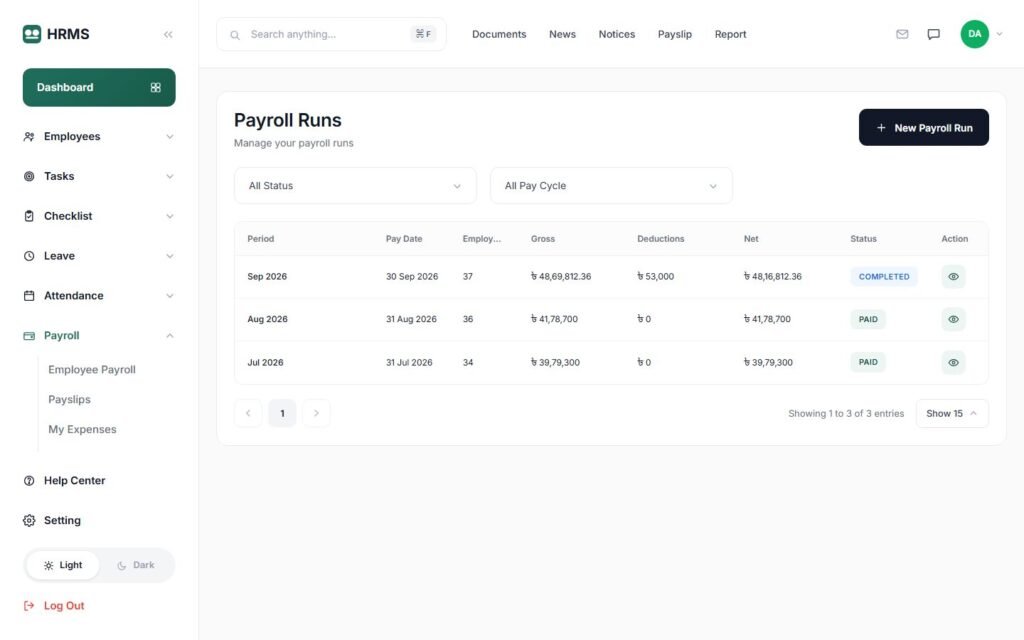The height and width of the screenshot is (640, 1024).
Task: Open the Report menu item
Action: pos(730,34)
